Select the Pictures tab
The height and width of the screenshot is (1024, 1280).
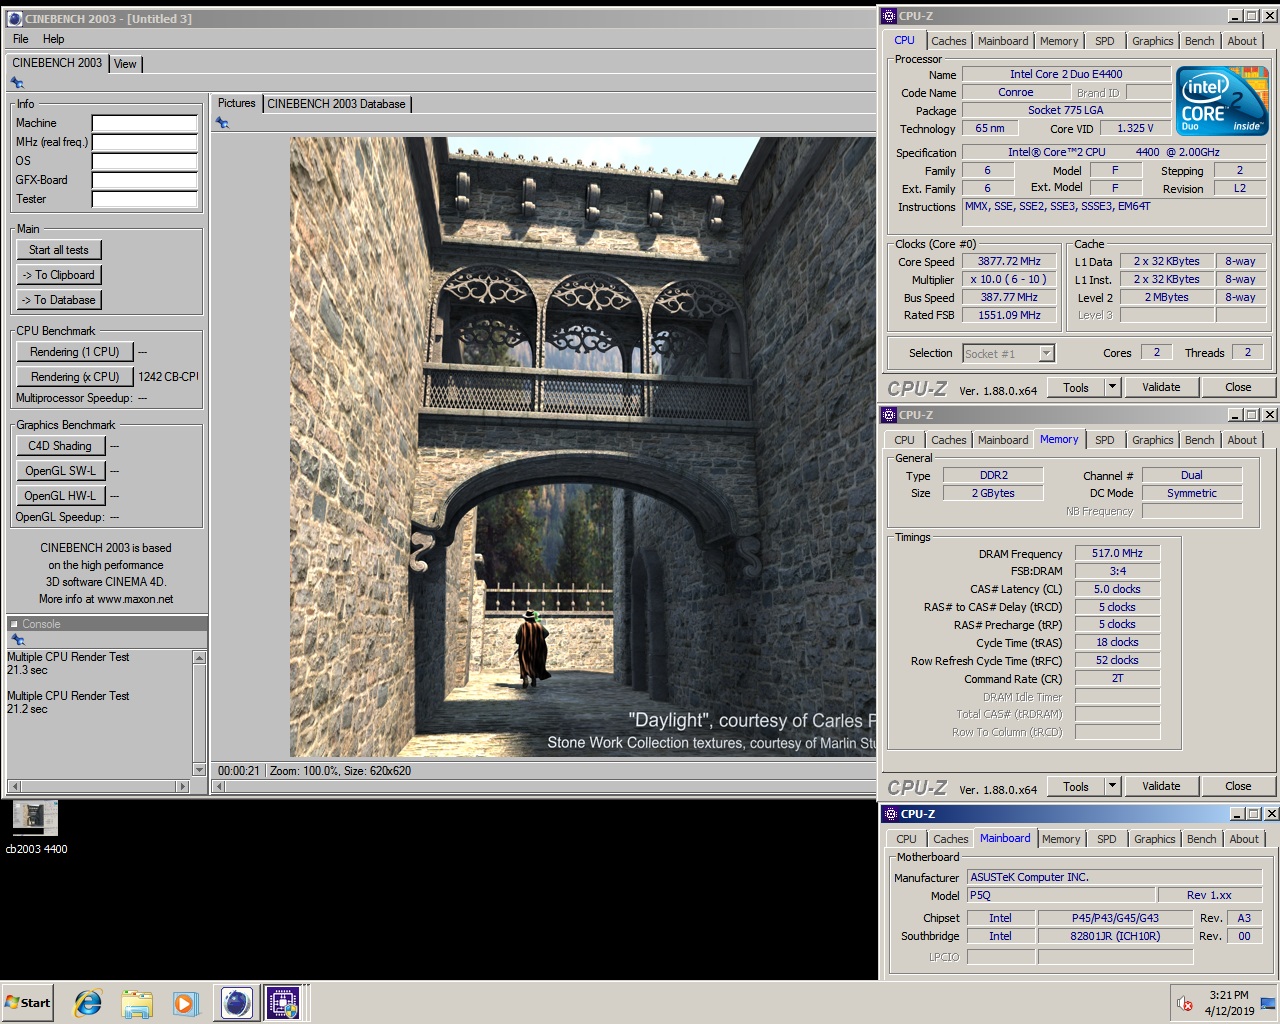[x=237, y=103]
